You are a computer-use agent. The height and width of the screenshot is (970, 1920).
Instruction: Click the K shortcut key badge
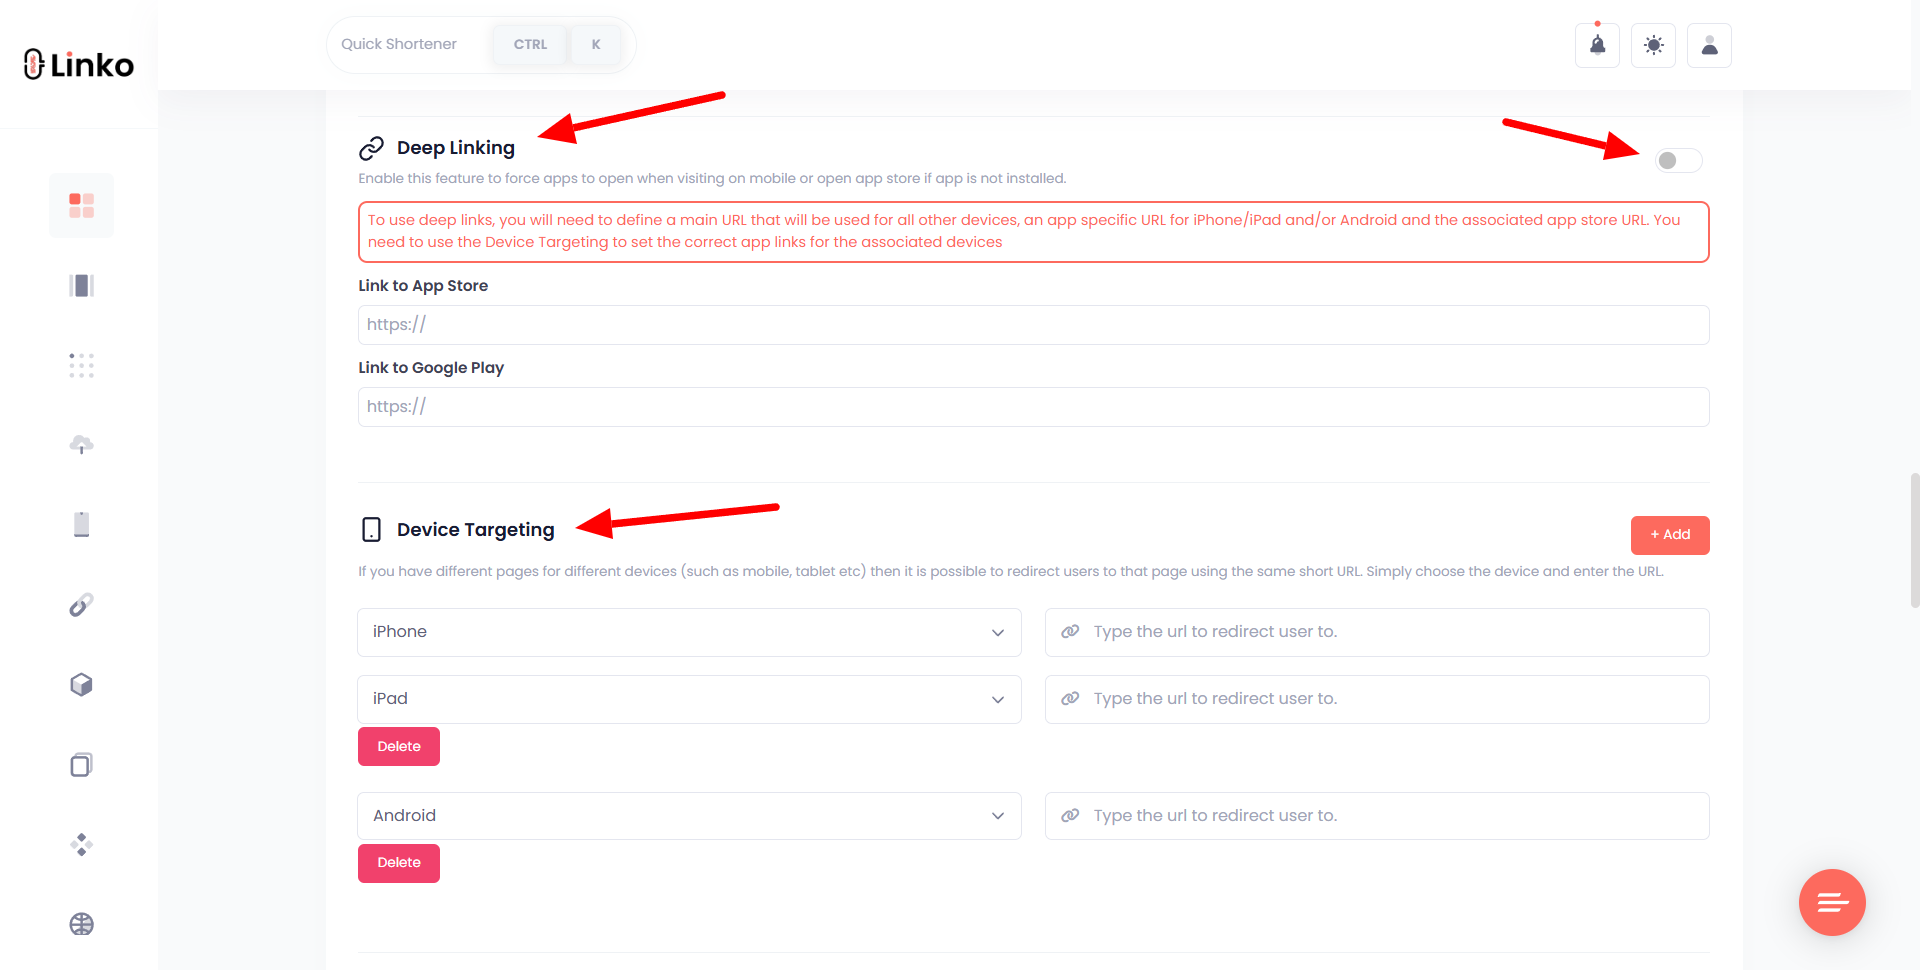596,45
